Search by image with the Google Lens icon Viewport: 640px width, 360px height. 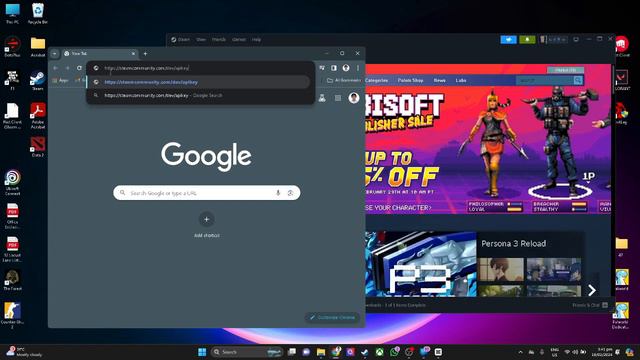[291, 193]
